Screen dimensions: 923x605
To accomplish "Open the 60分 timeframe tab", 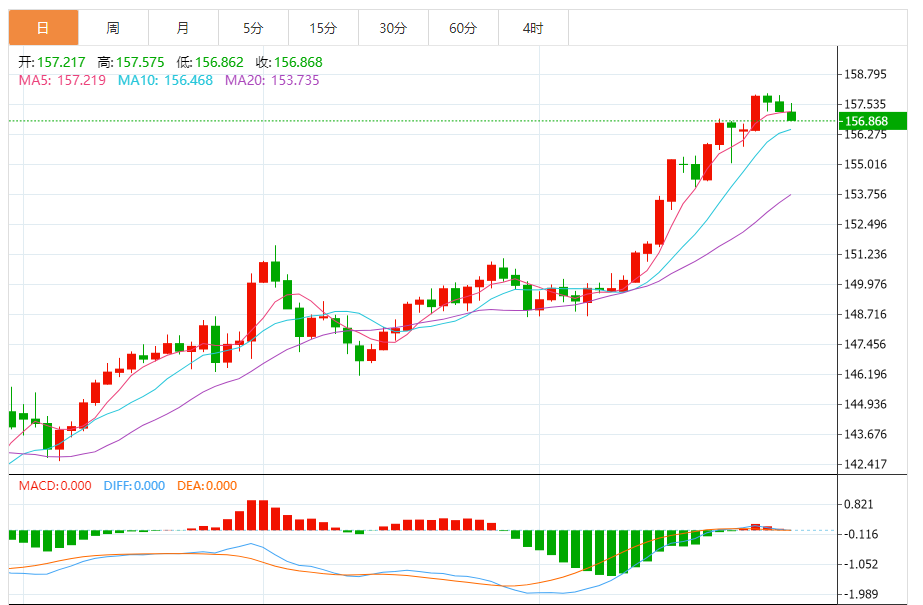I will tap(463, 28).
